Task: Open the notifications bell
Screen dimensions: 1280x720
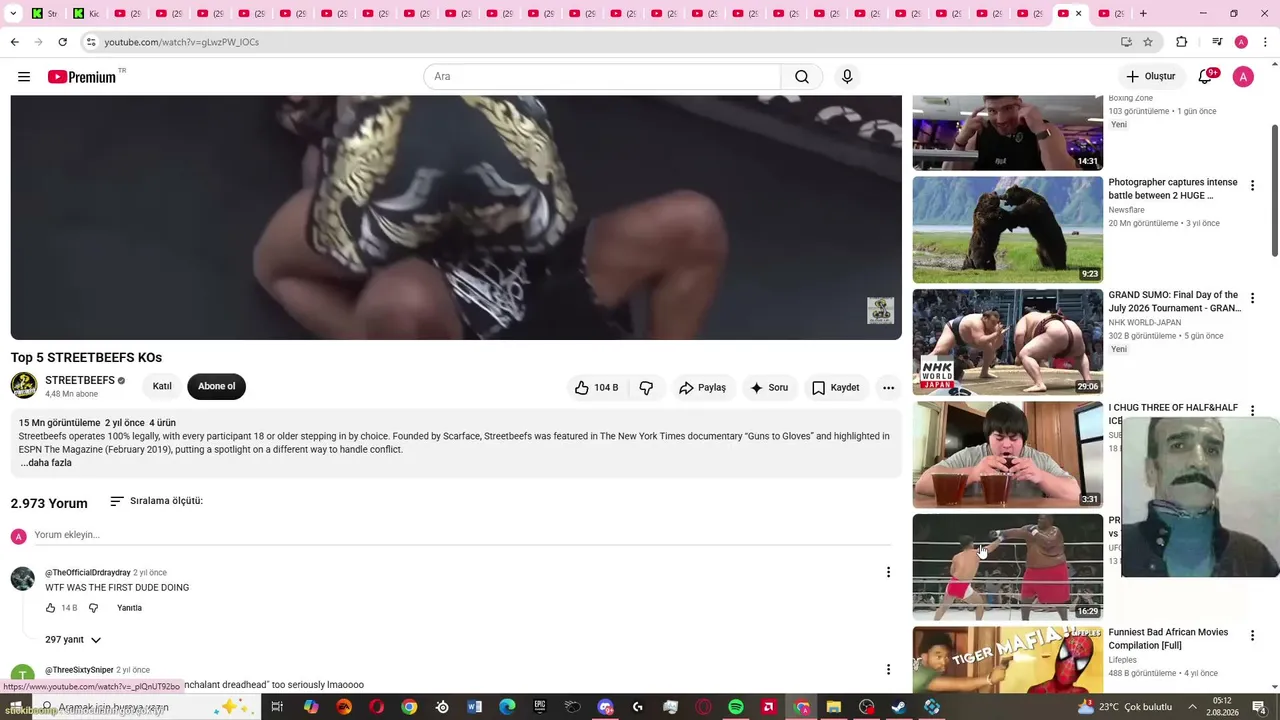Action: pos(1206,77)
